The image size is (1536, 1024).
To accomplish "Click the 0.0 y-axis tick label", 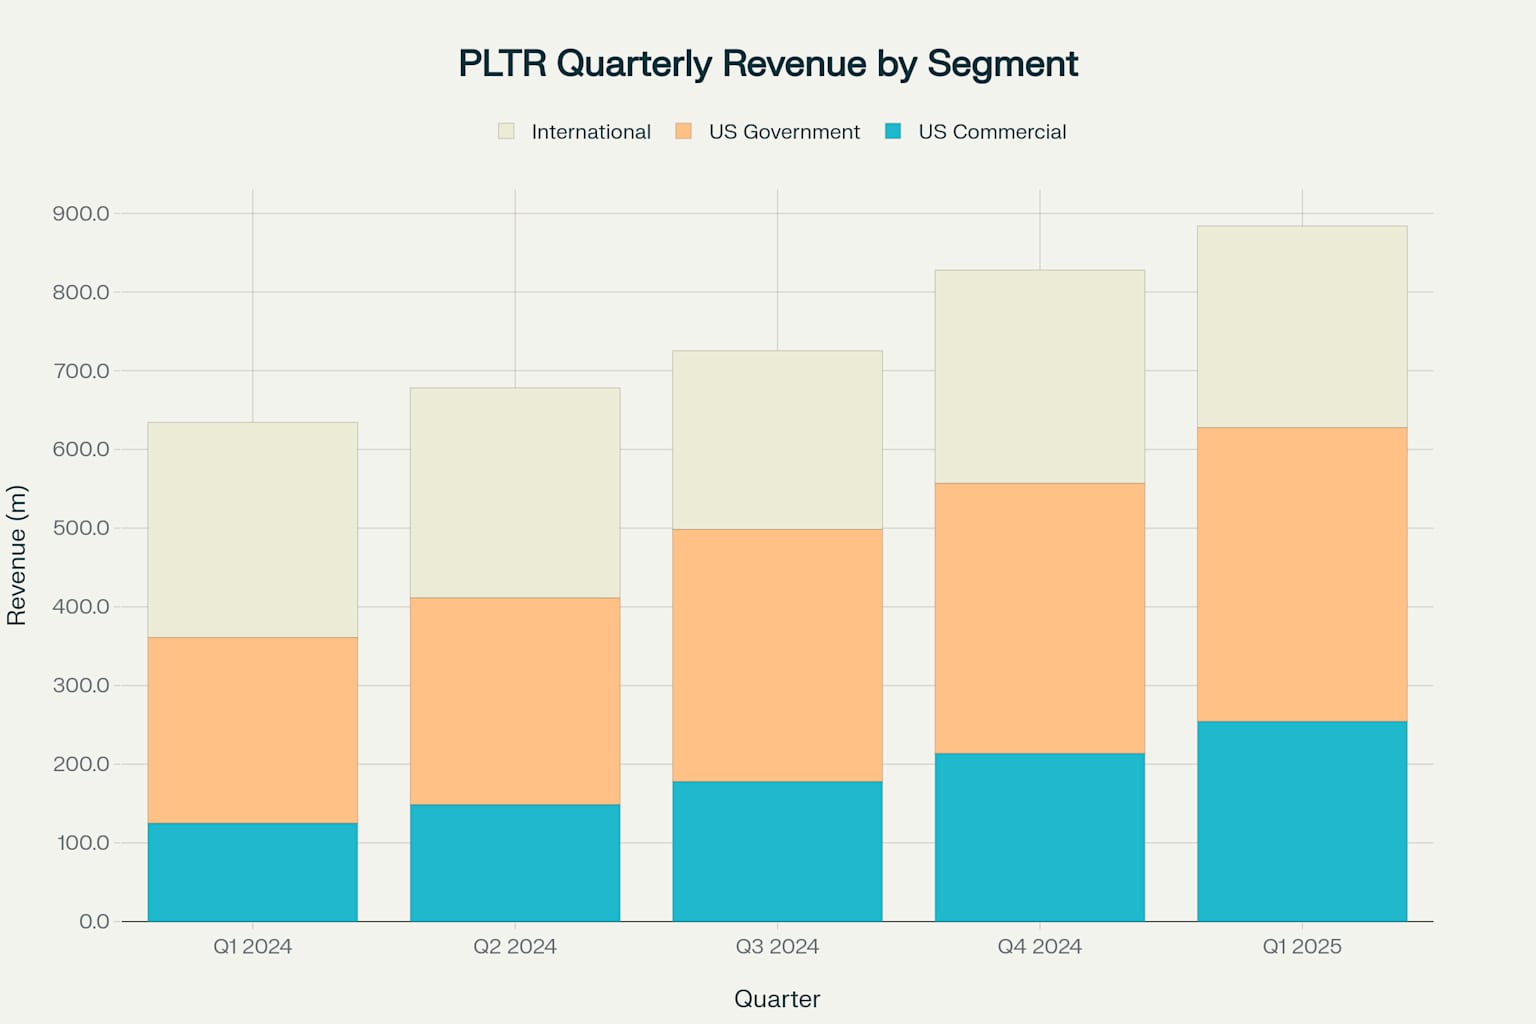I will [95, 921].
